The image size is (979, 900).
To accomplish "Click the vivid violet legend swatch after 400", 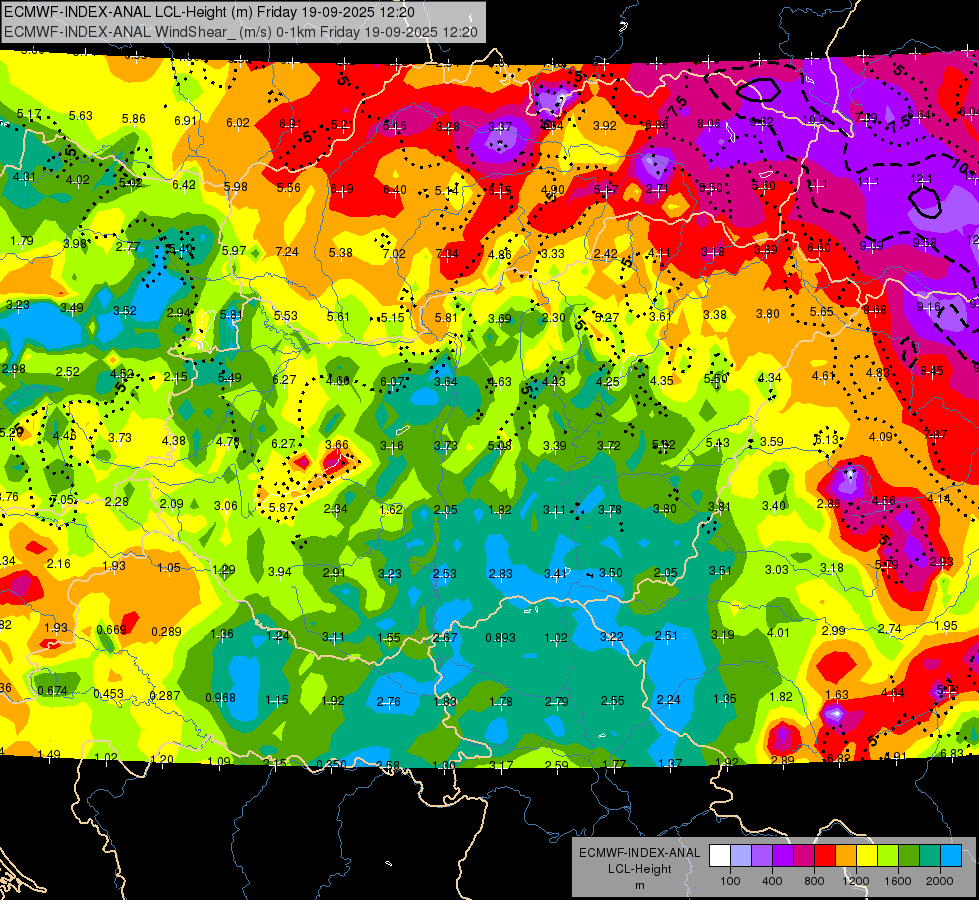I will click(783, 856).
